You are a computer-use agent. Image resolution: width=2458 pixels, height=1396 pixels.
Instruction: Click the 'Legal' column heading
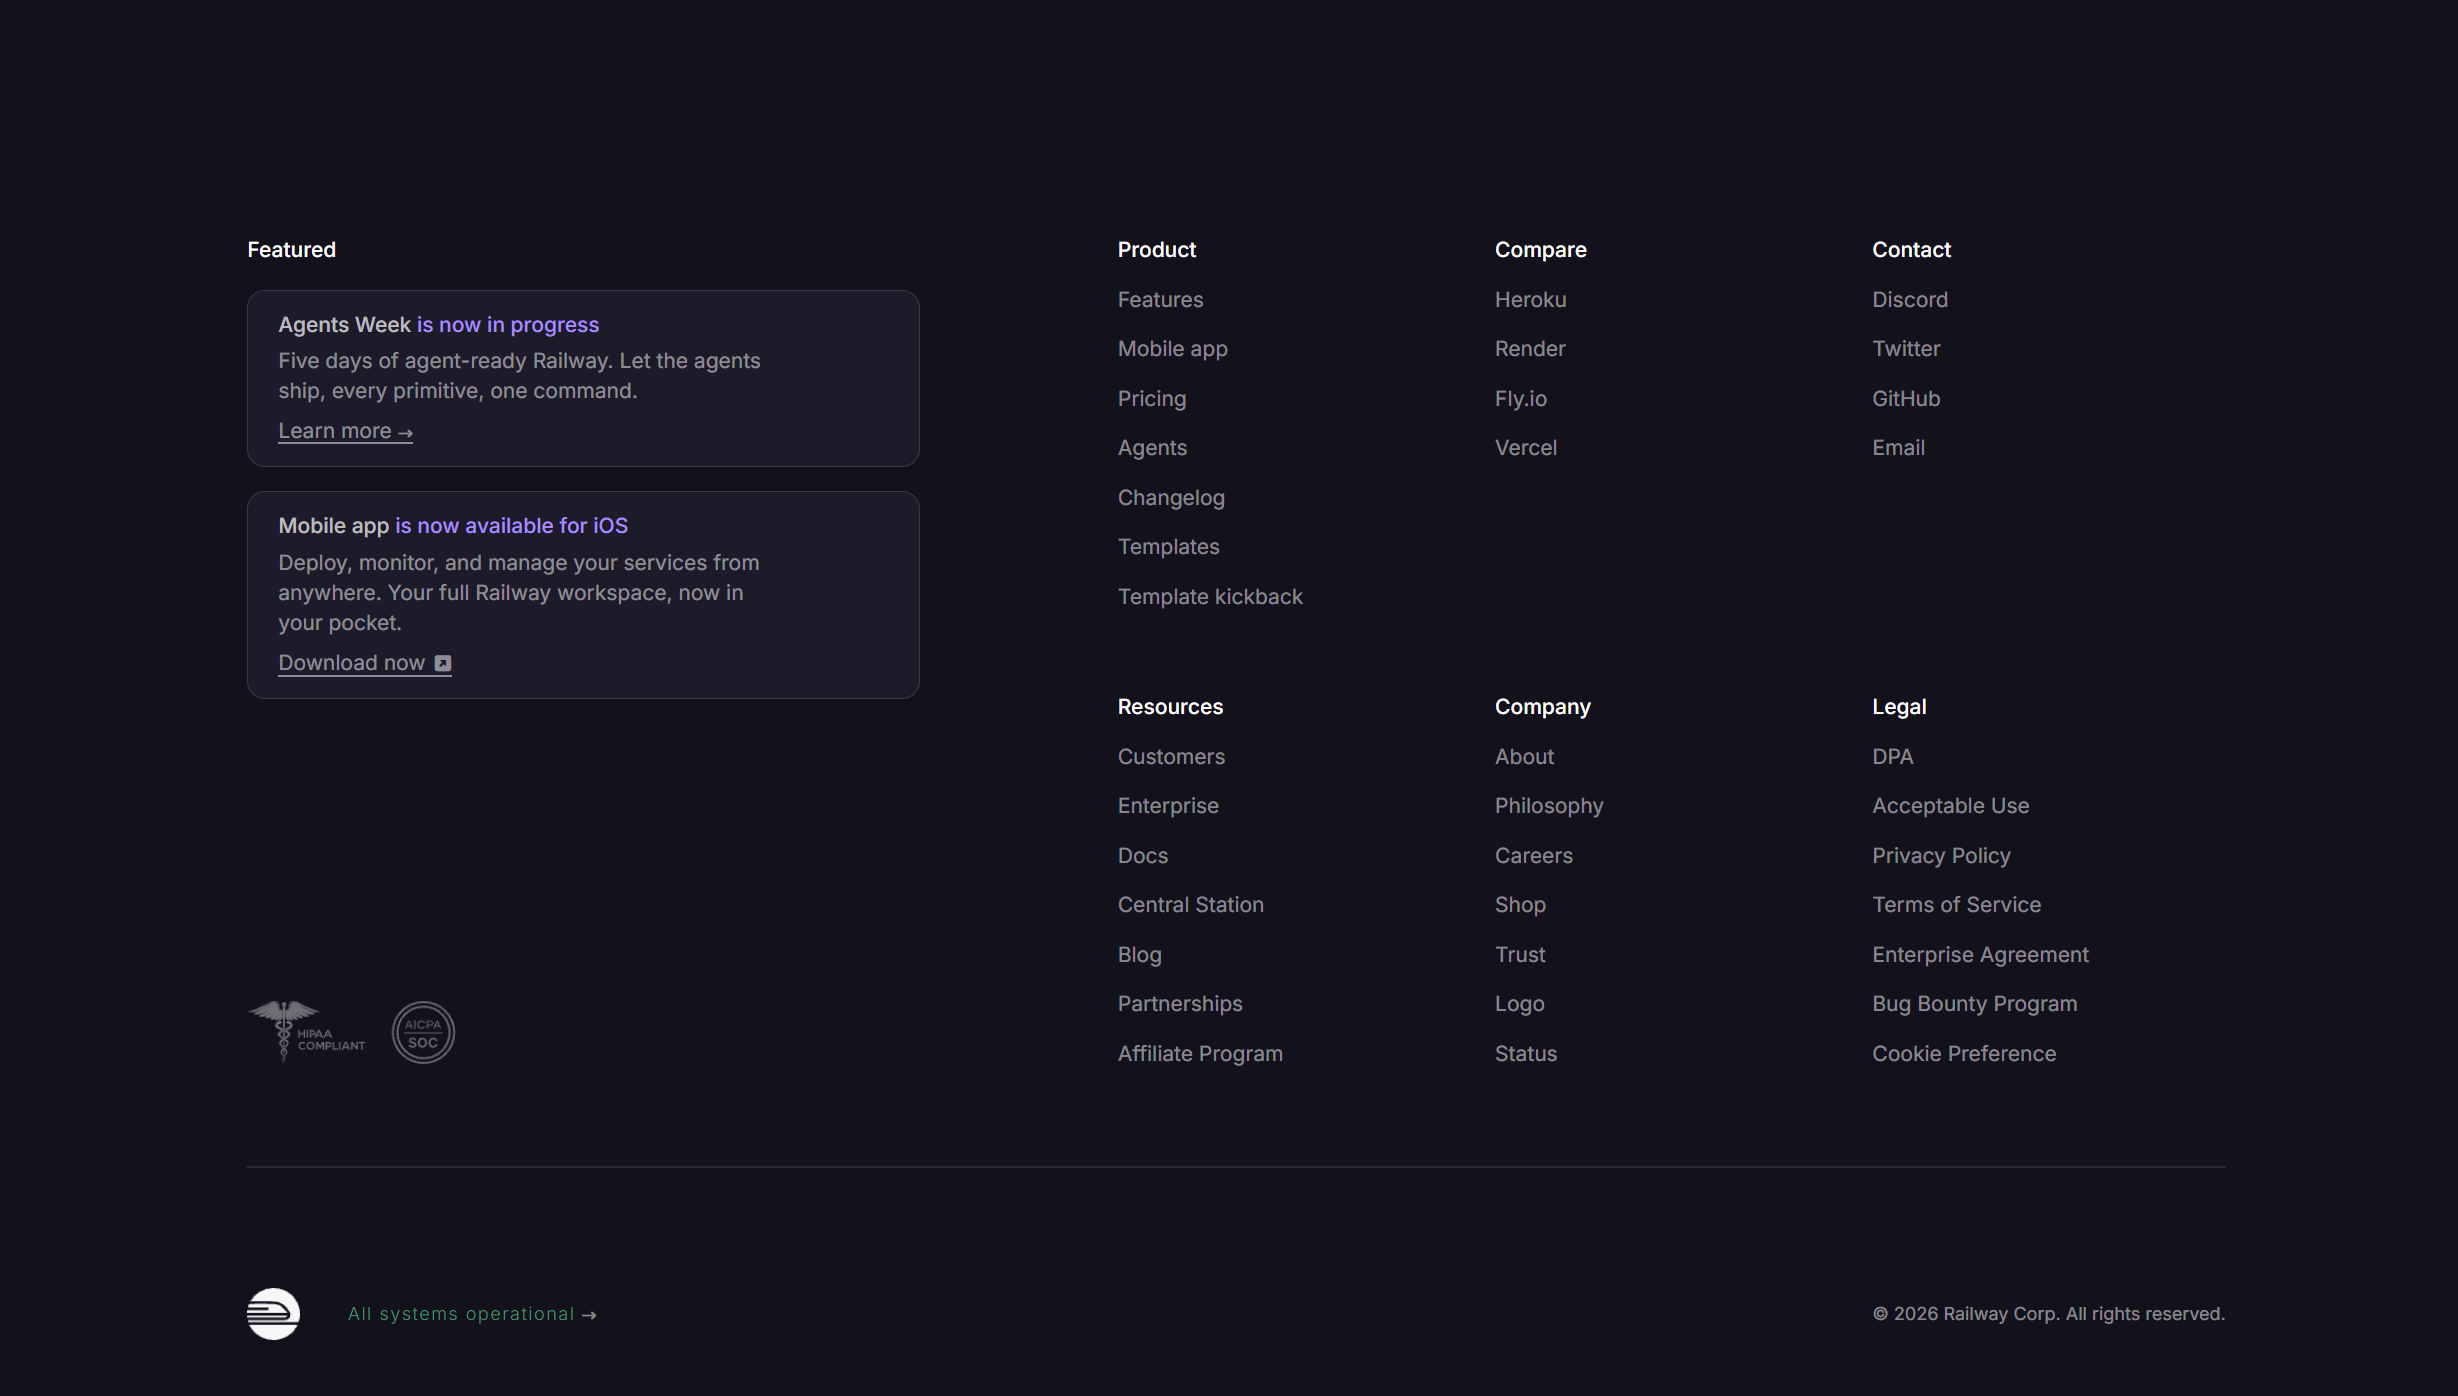1899,707
